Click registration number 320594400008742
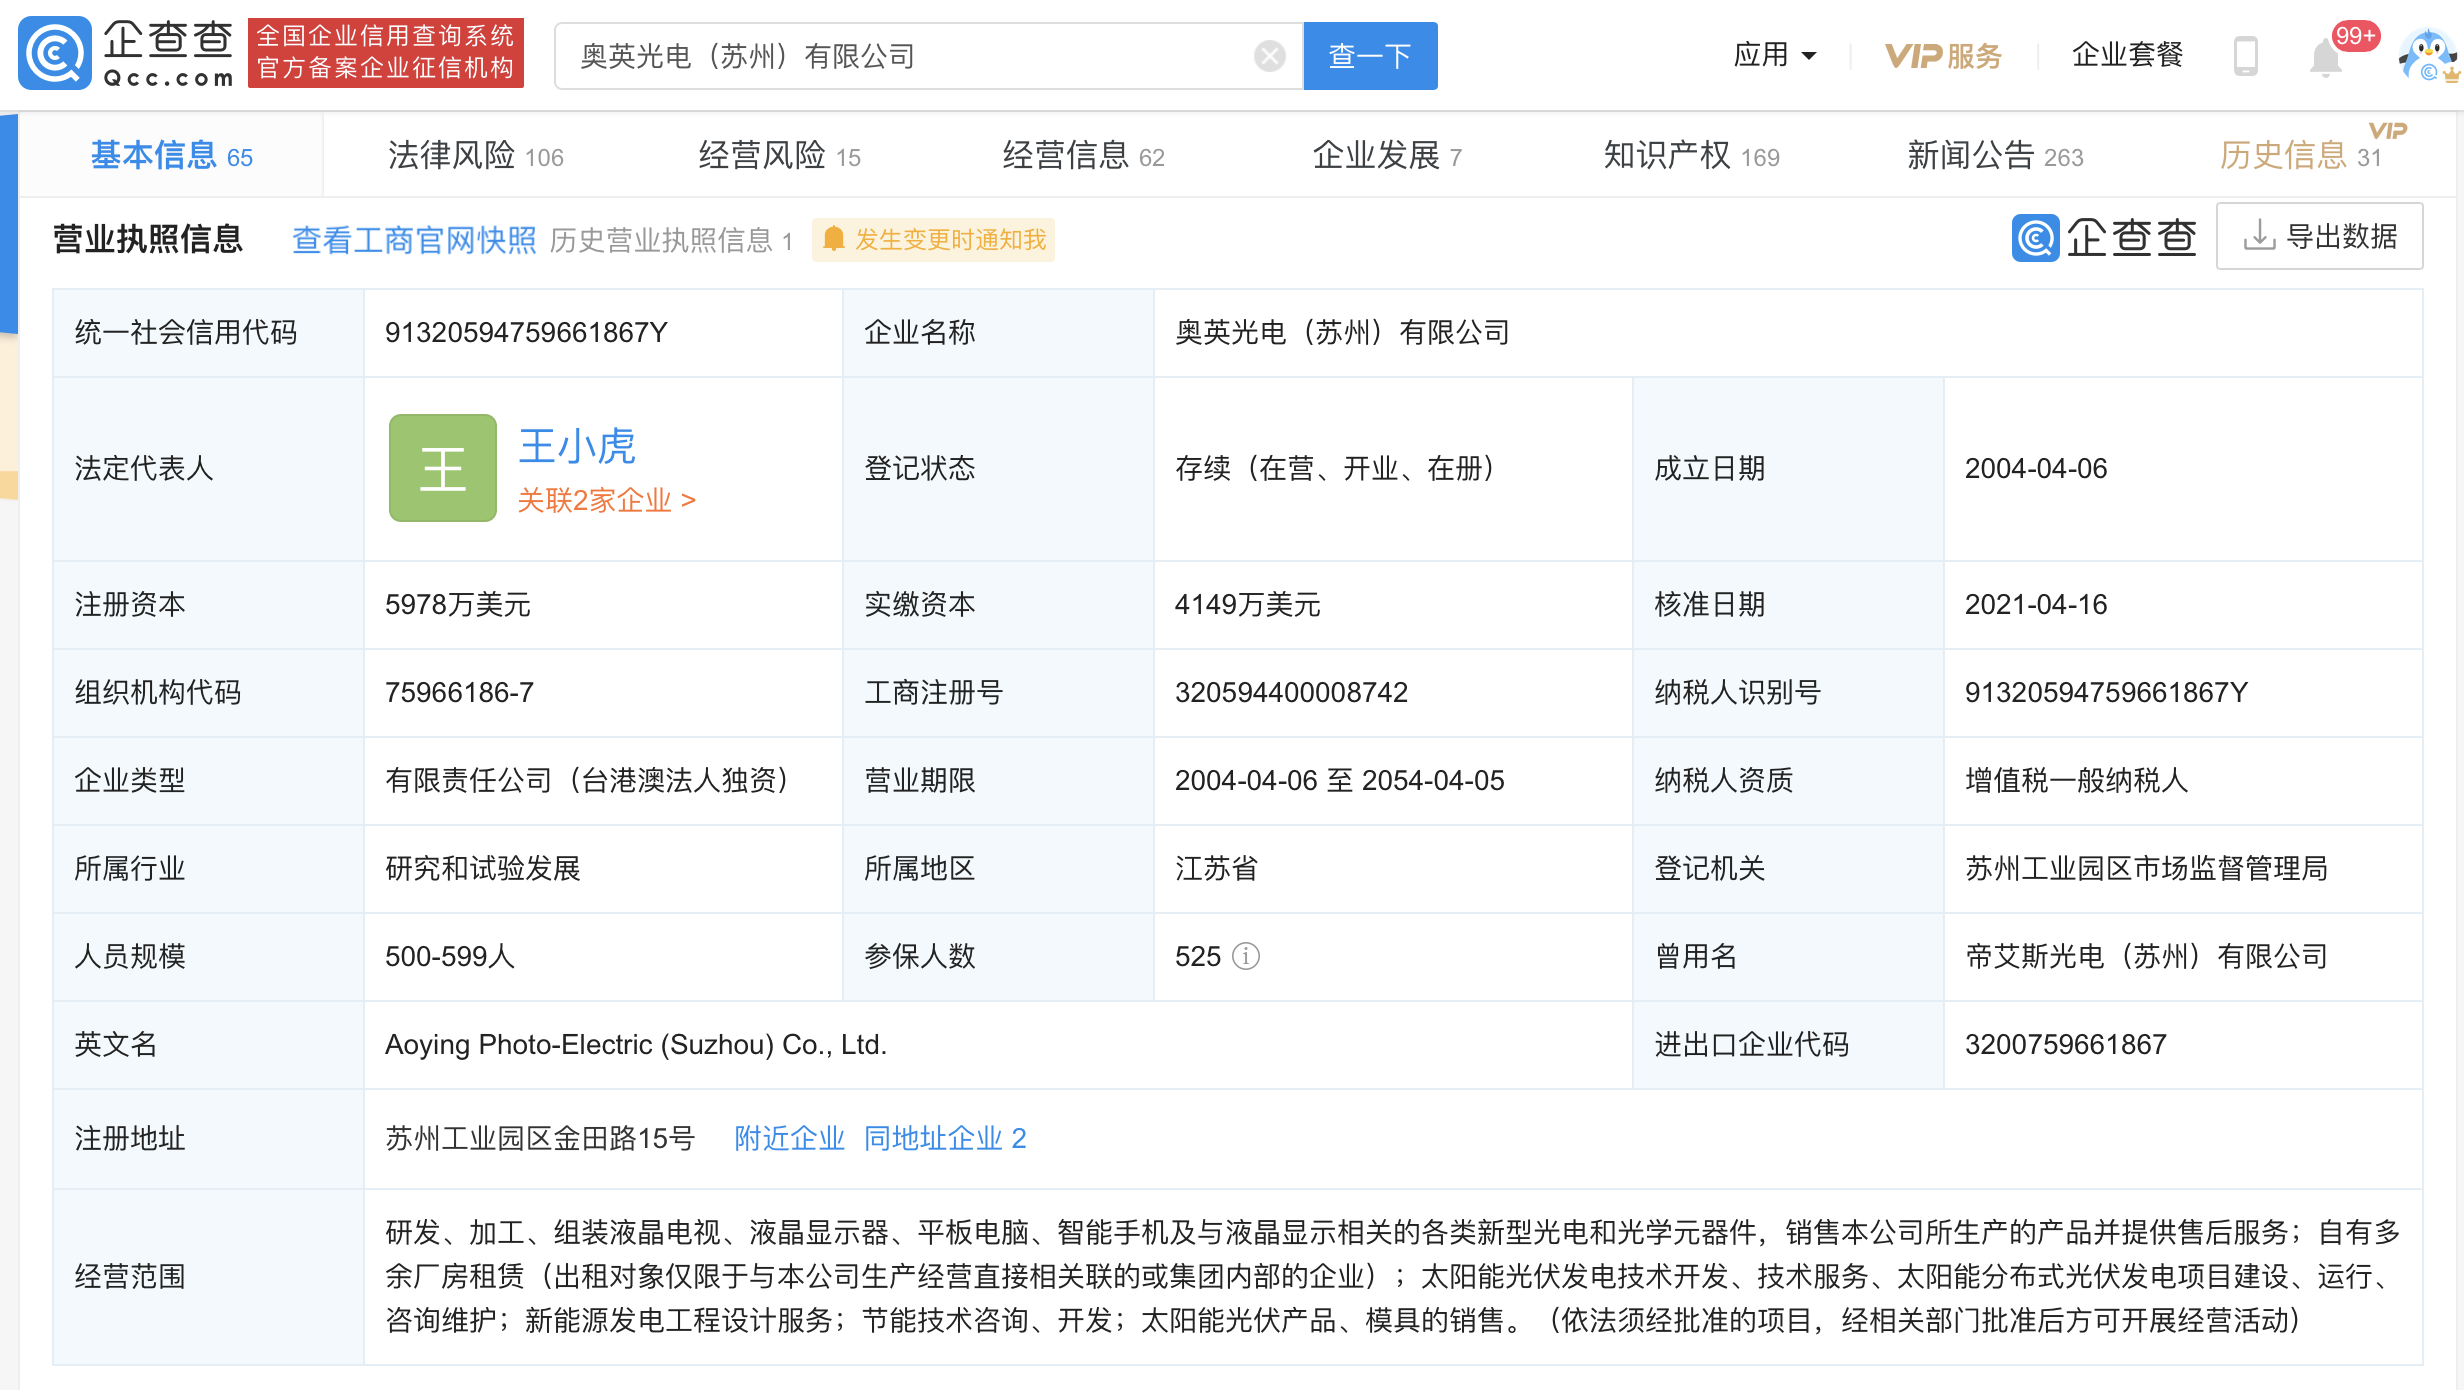 tap(1291, 693)
